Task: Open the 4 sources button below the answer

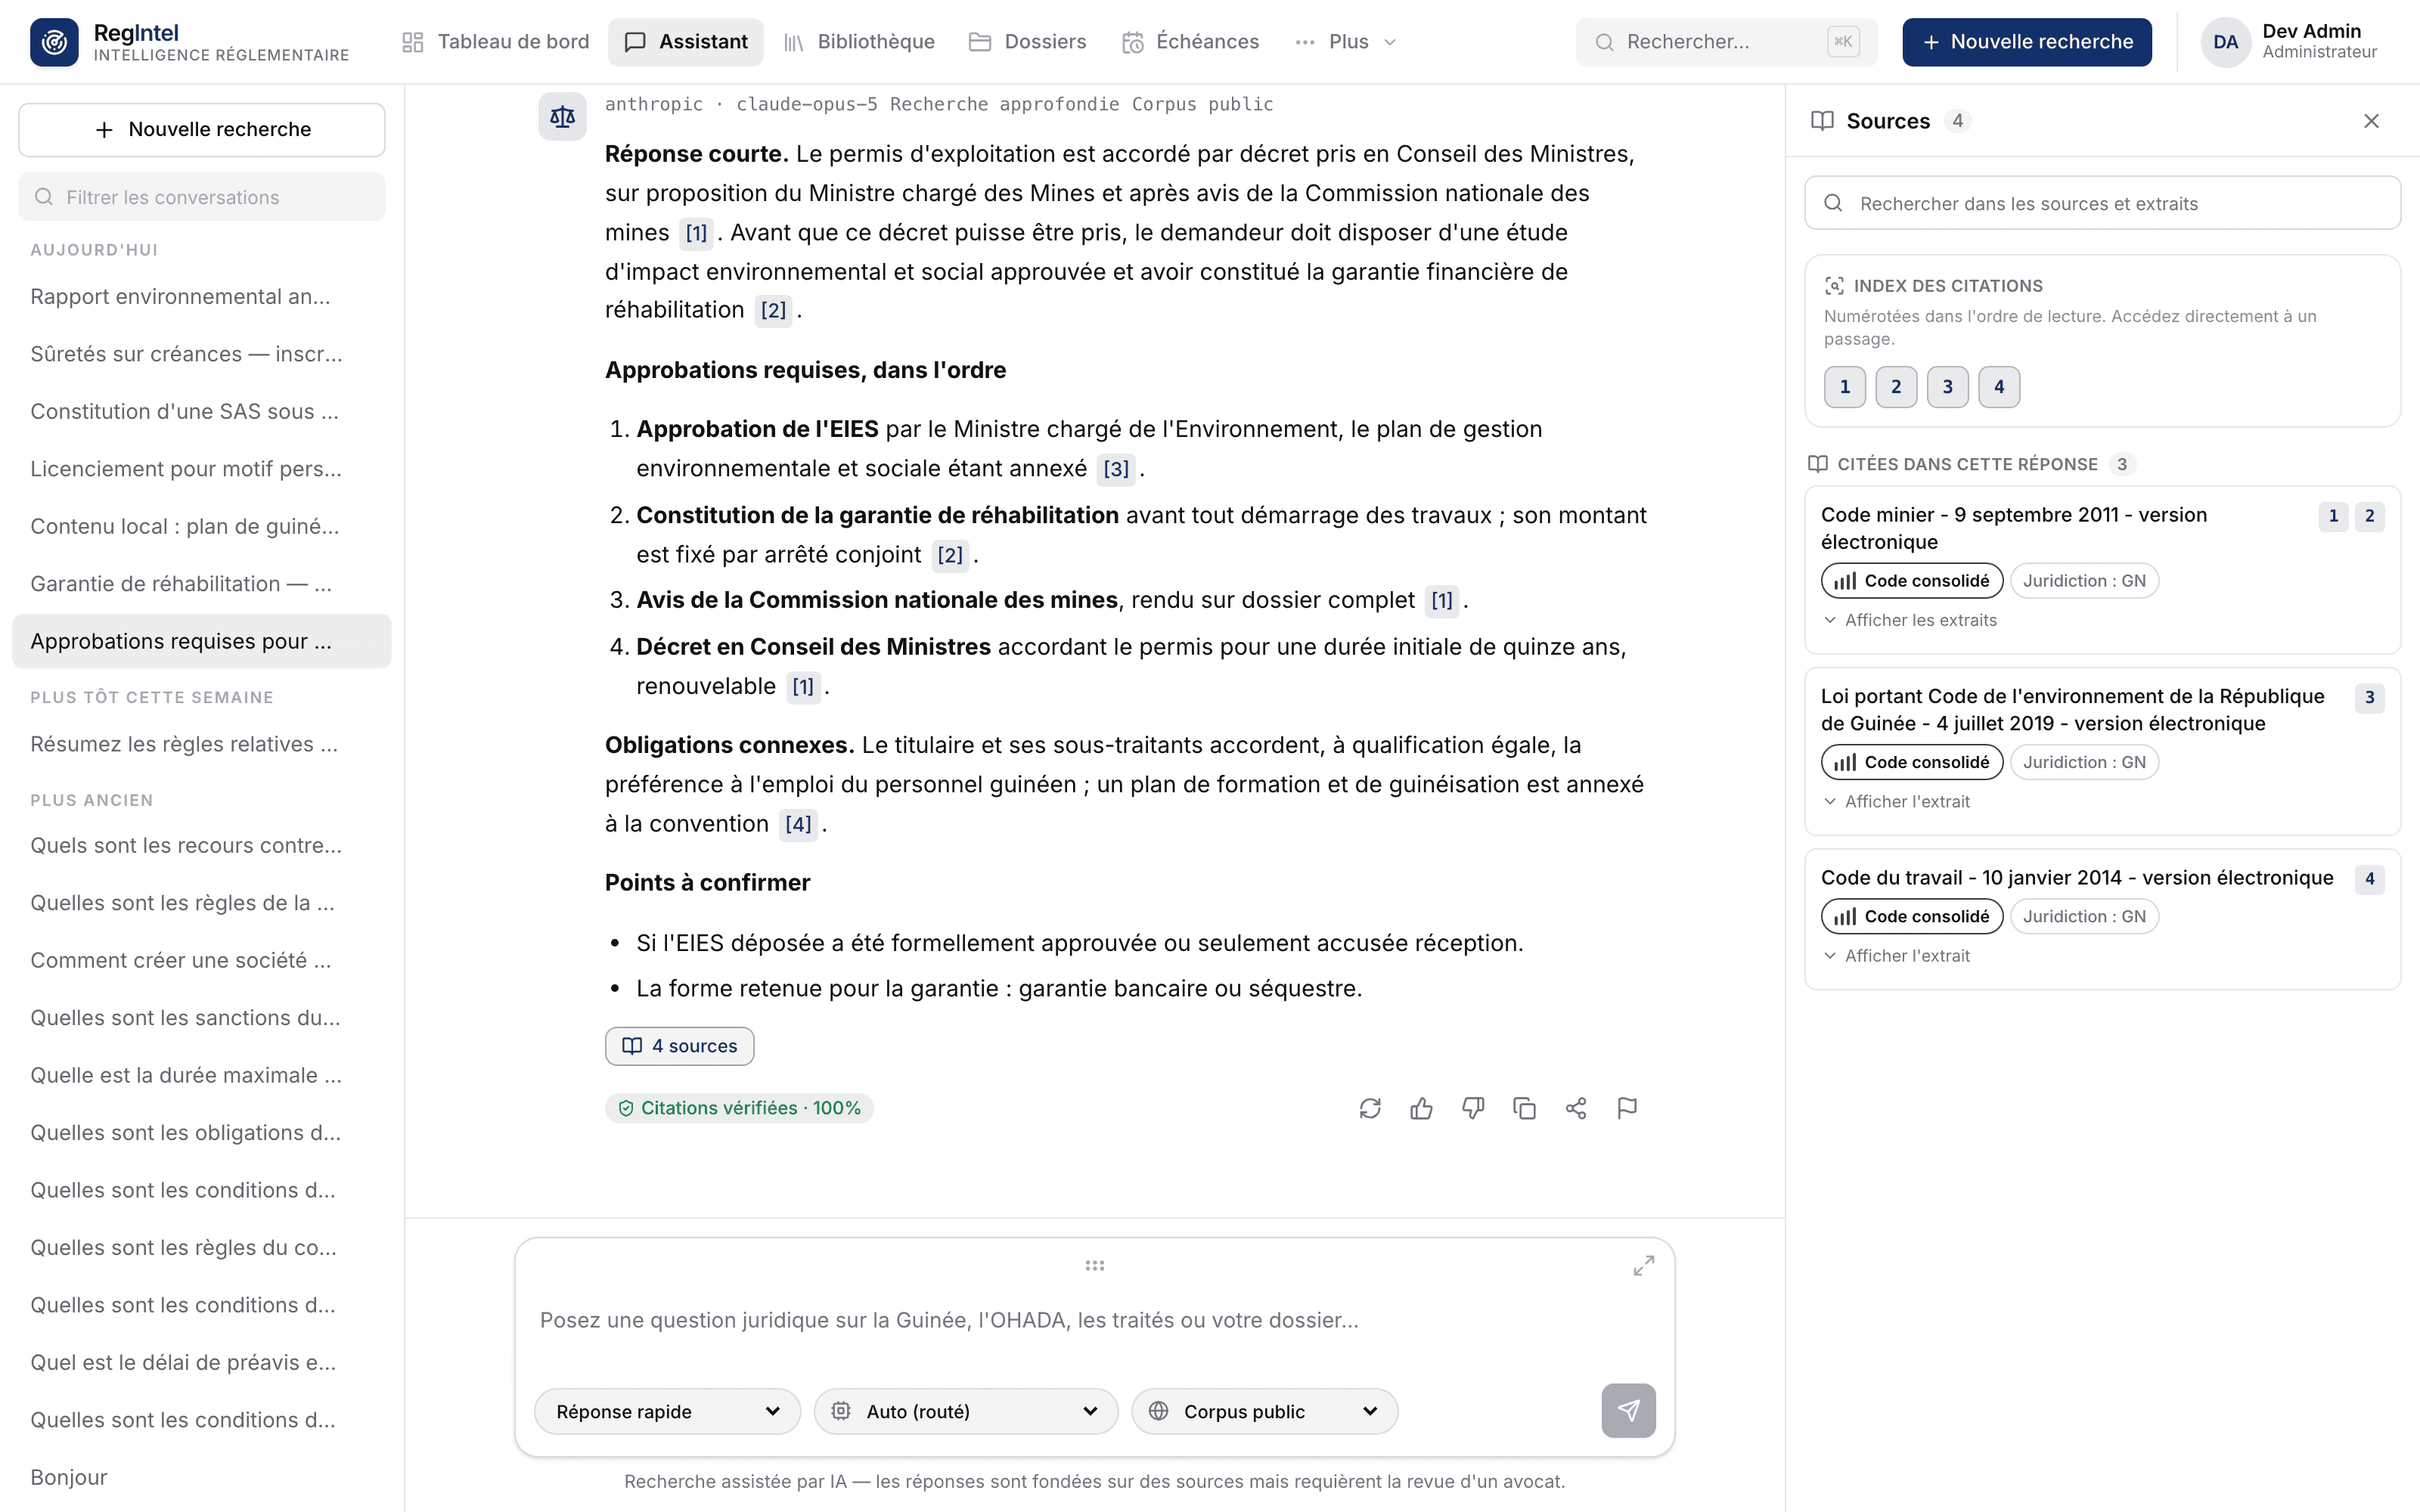Action: pos(679,1046)
